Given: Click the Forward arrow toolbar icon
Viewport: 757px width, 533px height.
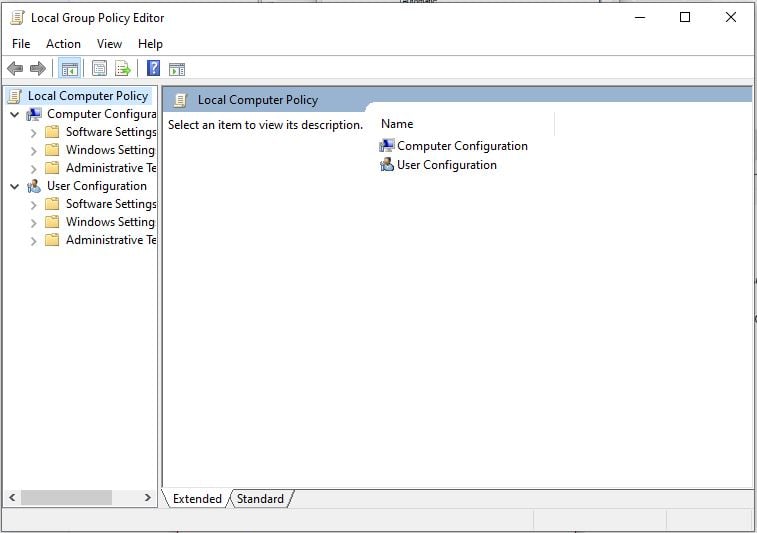Looking at the screenshot, I should pos(38,69).
